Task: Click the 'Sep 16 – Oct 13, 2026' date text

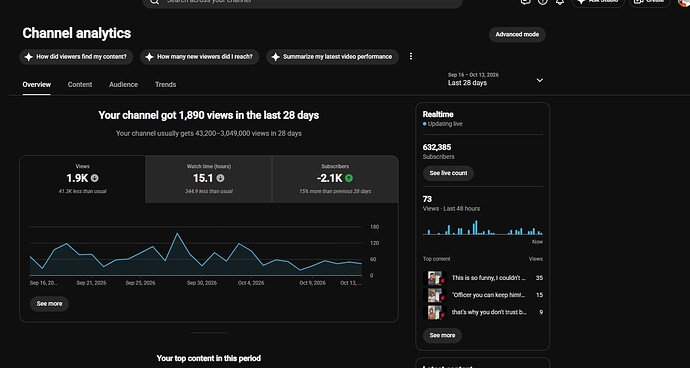Action: click(x=473, y=75)
